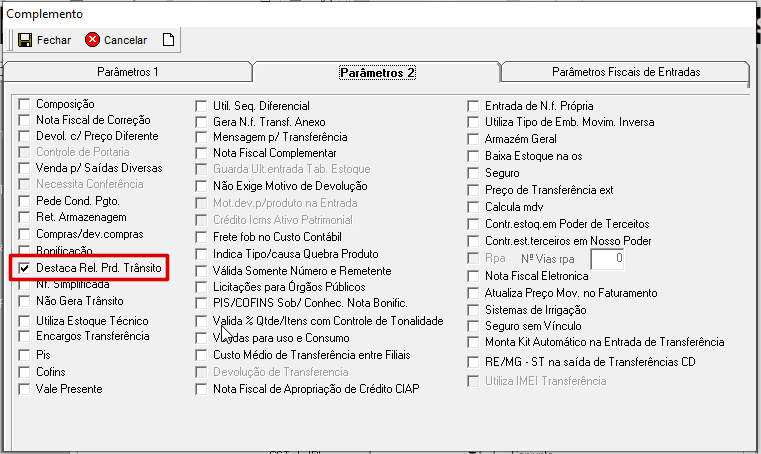Tick the Armazém Geral checkbox
The width and height of the screenshot is (761, 454).
[473, 139]
